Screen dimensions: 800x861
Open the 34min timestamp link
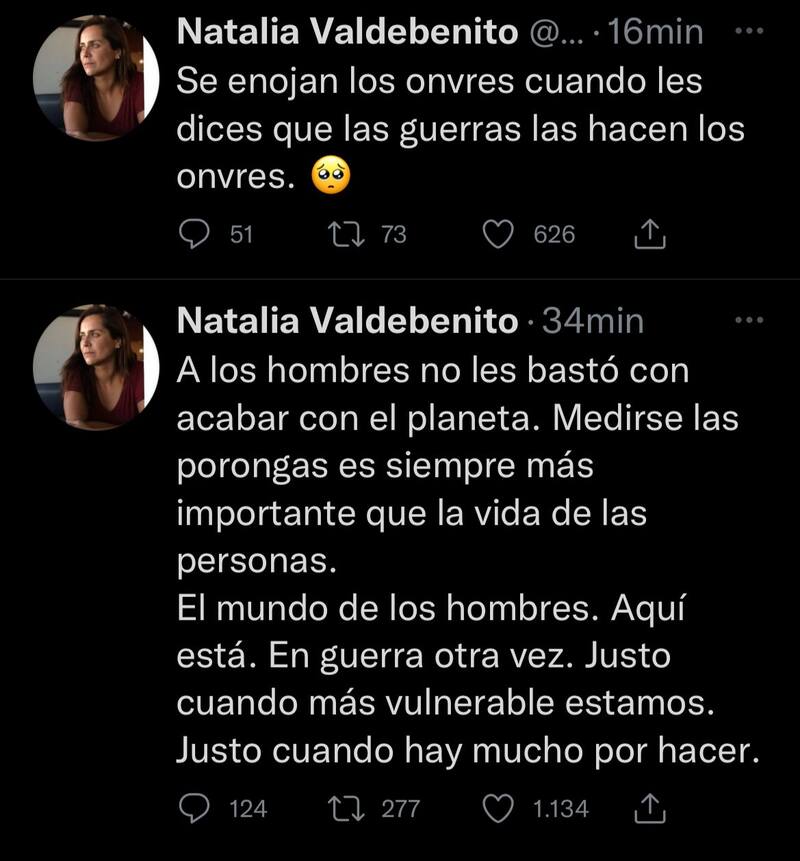click(x=592, y=321)
